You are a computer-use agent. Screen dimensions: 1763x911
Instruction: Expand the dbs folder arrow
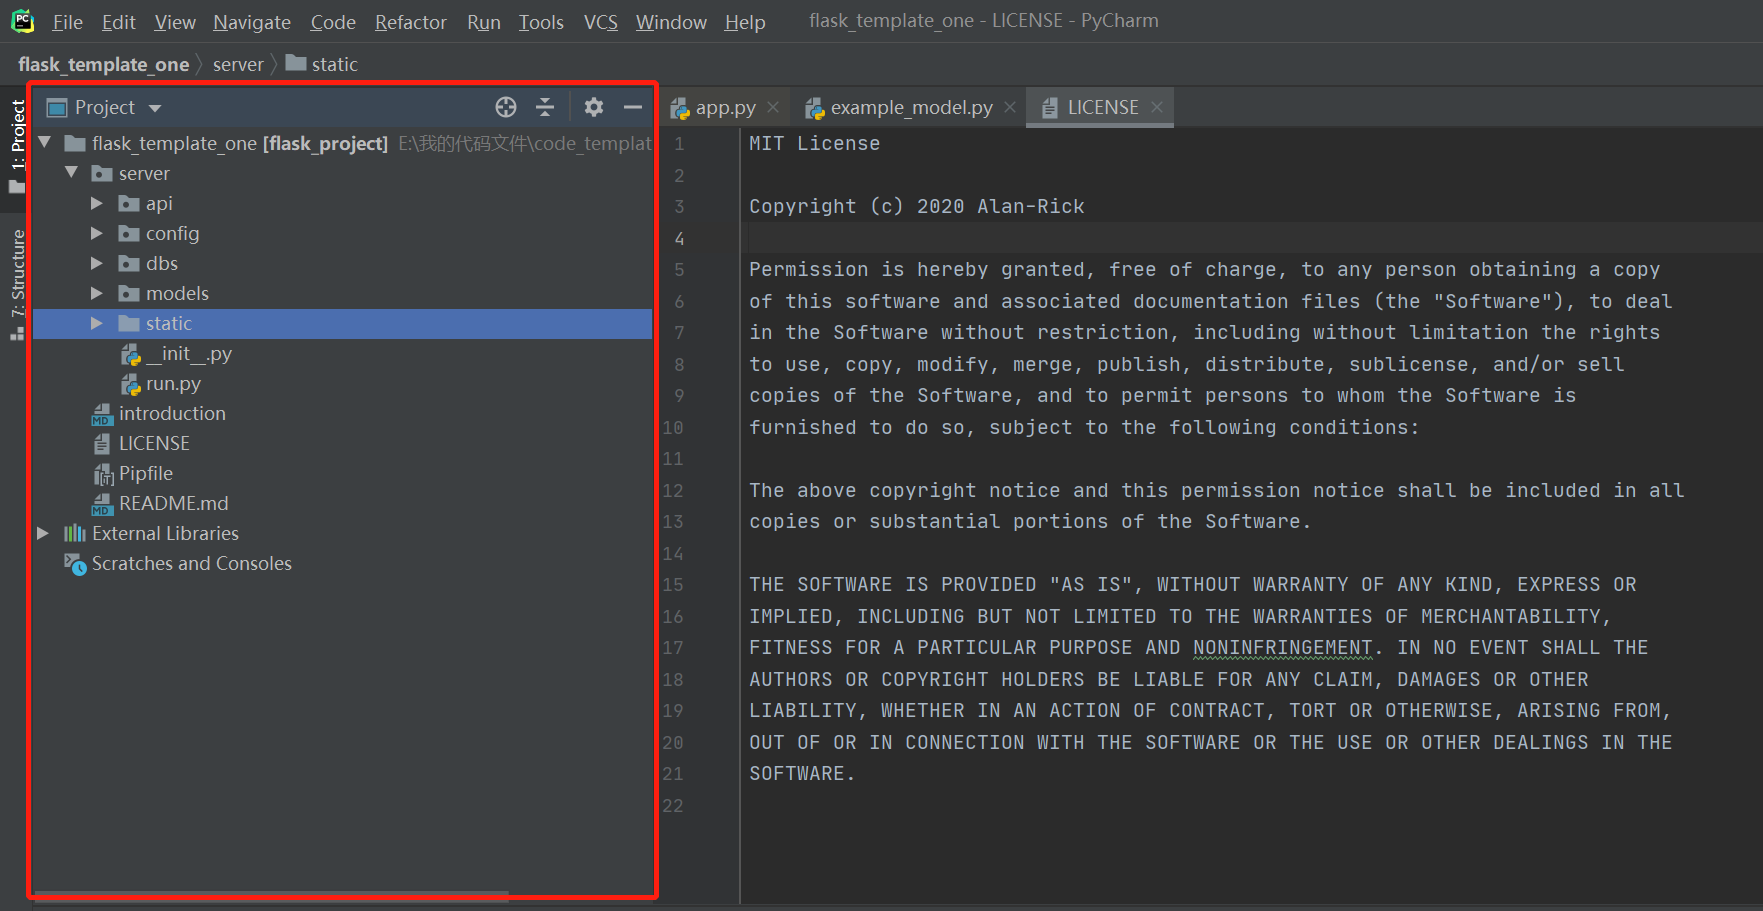click(97, 264)
